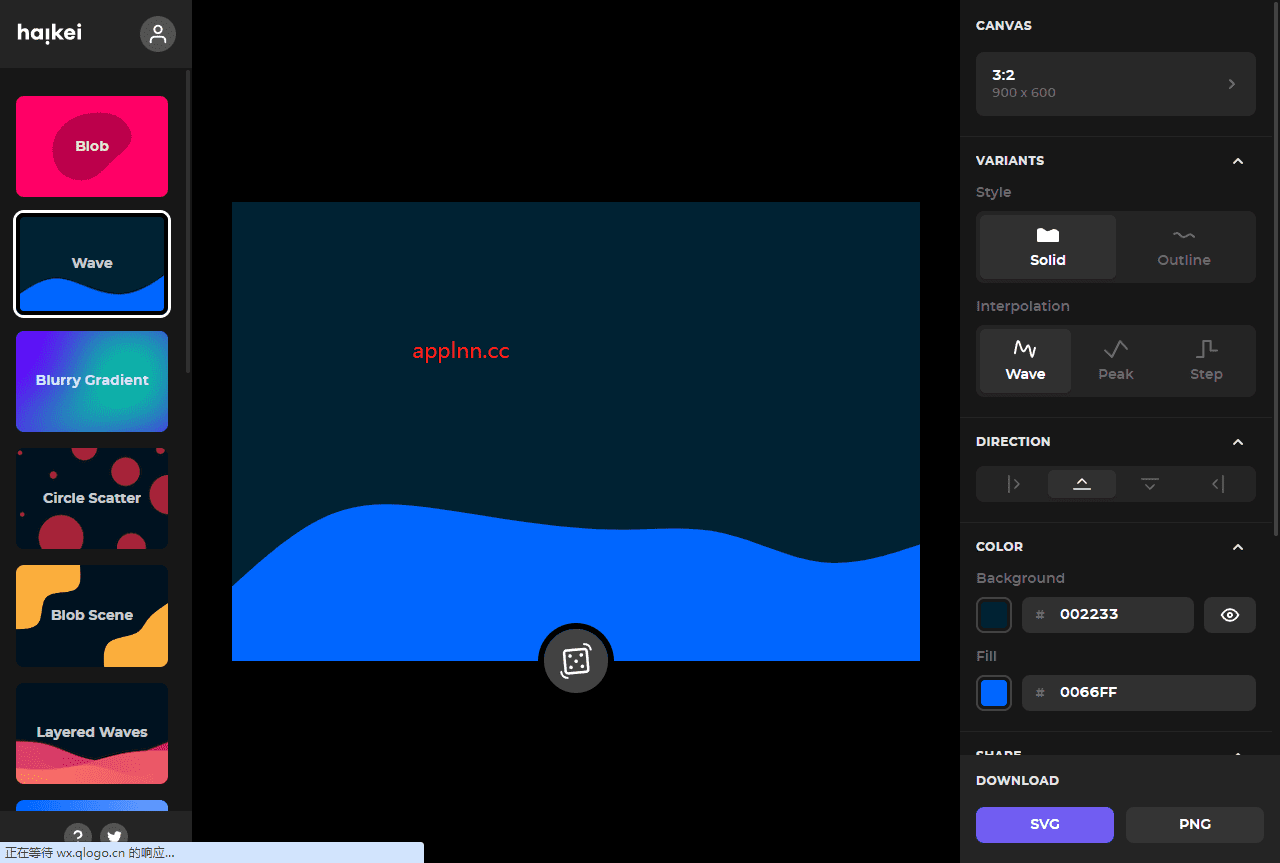Click the dice randomize button
Image resolution: width=1280 pixels, height=863 pixels.
pos(576,661)
